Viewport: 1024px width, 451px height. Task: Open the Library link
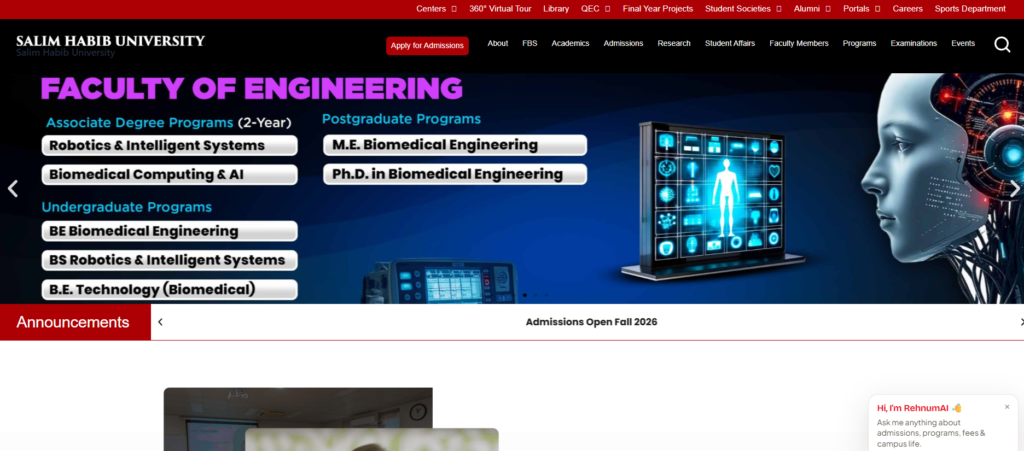[556, 9]
